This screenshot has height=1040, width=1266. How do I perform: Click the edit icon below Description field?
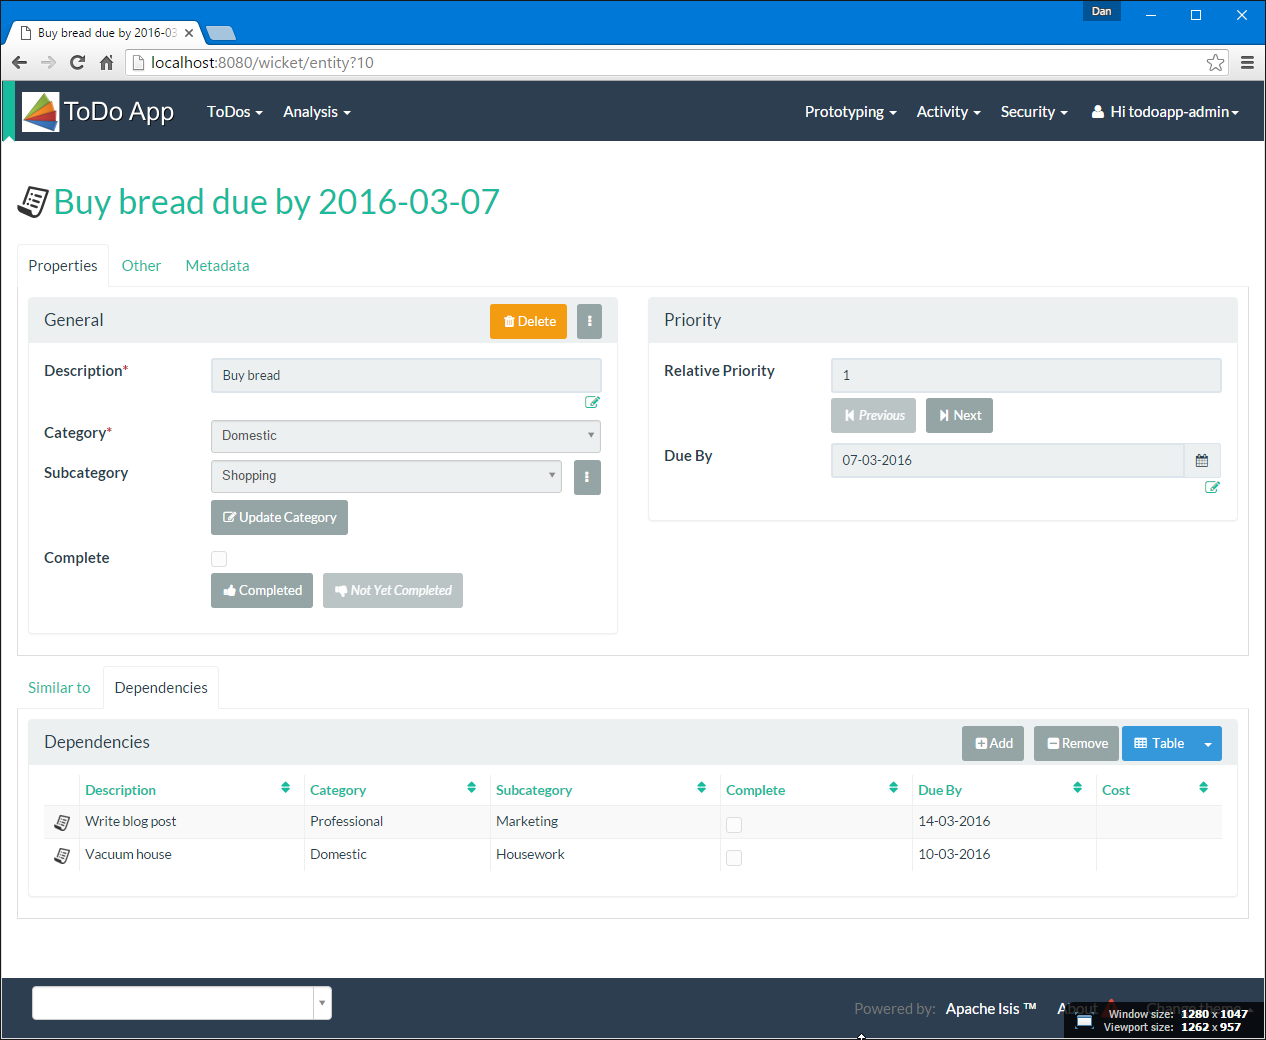click(x=592, y=402)
